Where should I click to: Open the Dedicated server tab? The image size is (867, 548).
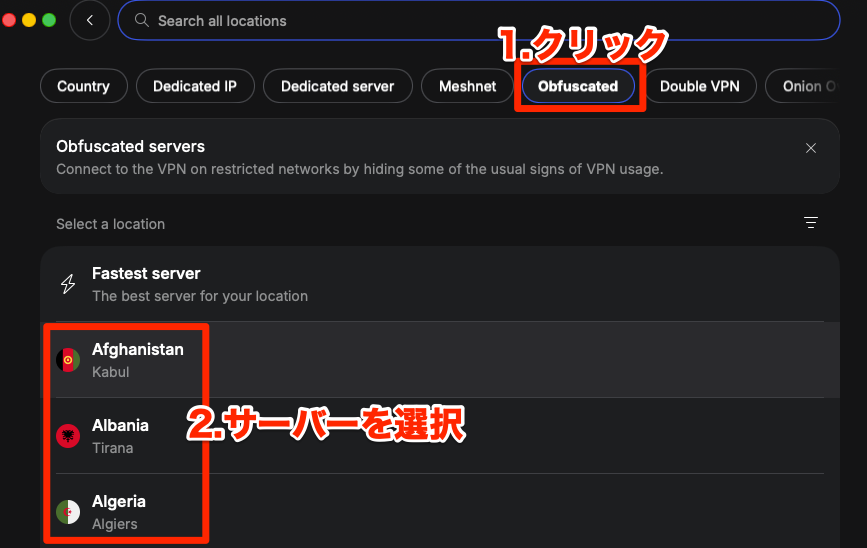pos(337,86)
